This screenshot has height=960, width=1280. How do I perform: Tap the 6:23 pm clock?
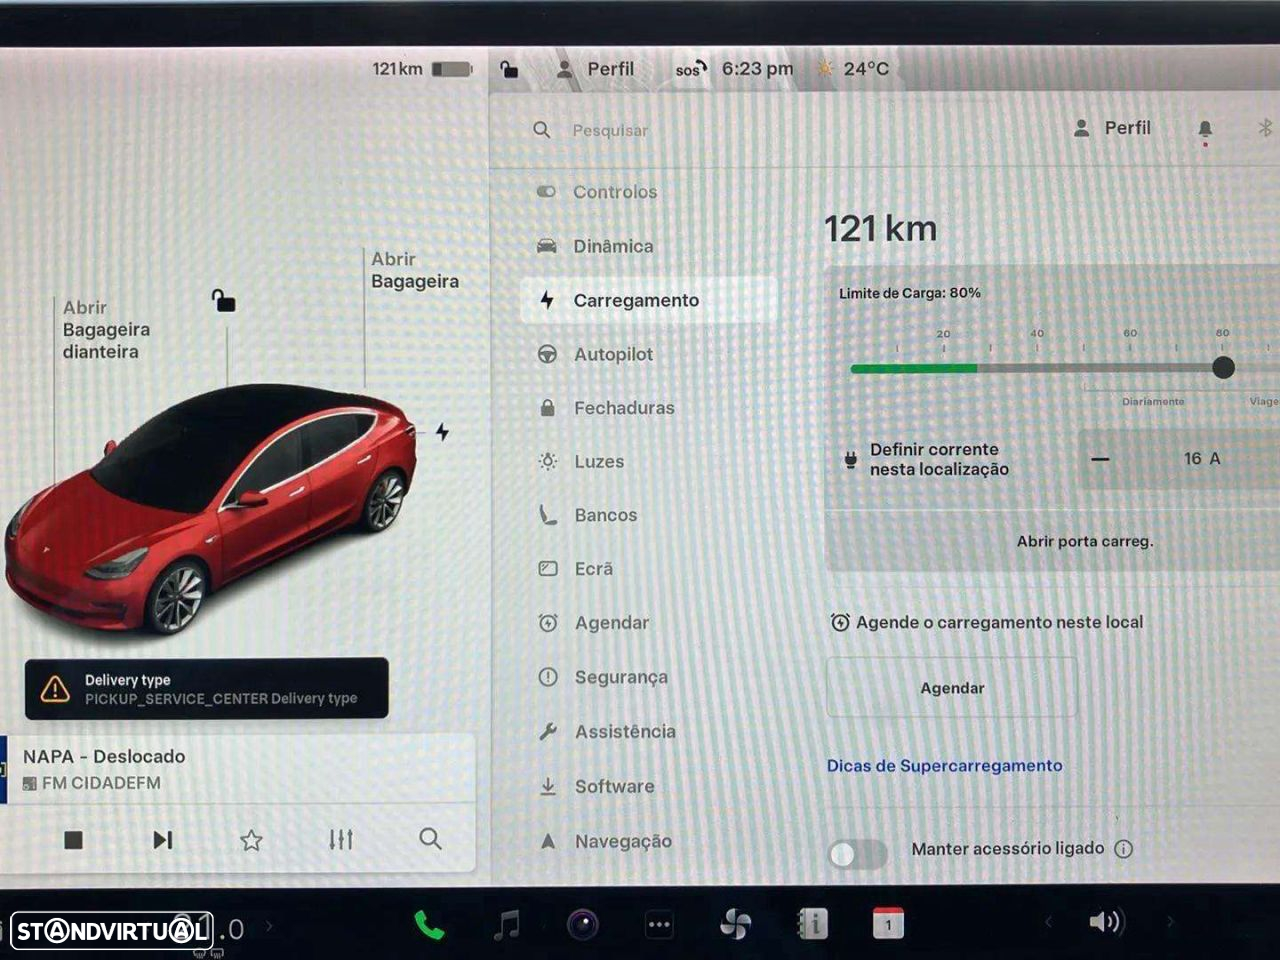pyautogui.click(x=757, y=69)
